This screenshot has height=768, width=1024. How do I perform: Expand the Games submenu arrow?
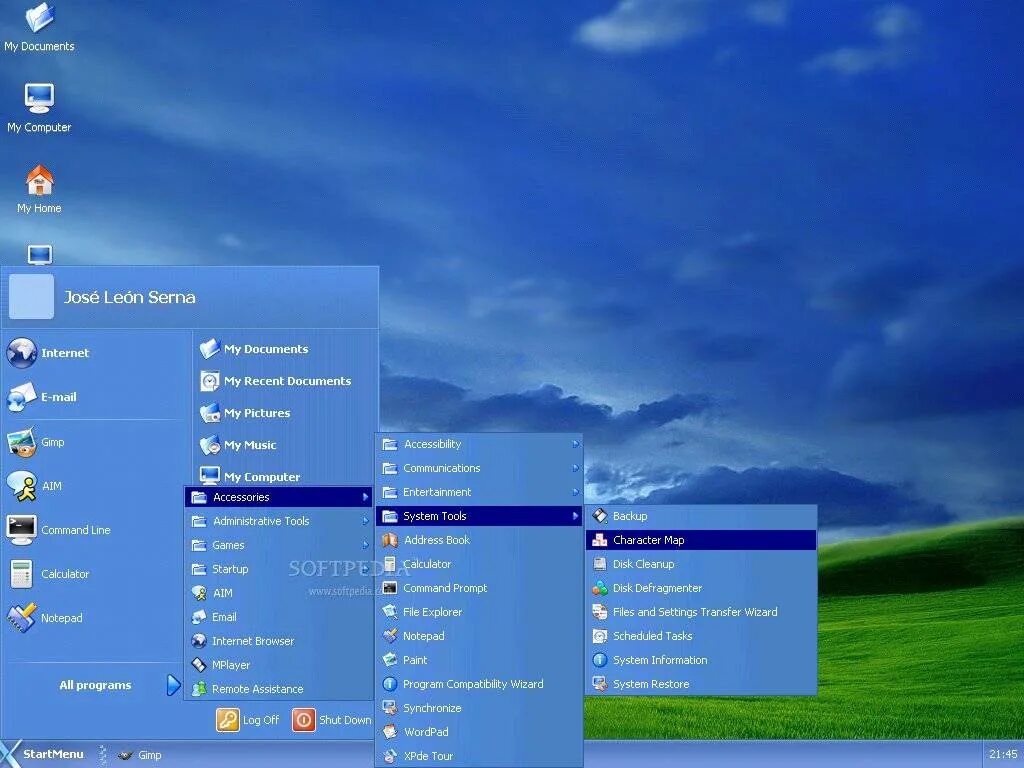pyautogui.click(x=365, y=545)
